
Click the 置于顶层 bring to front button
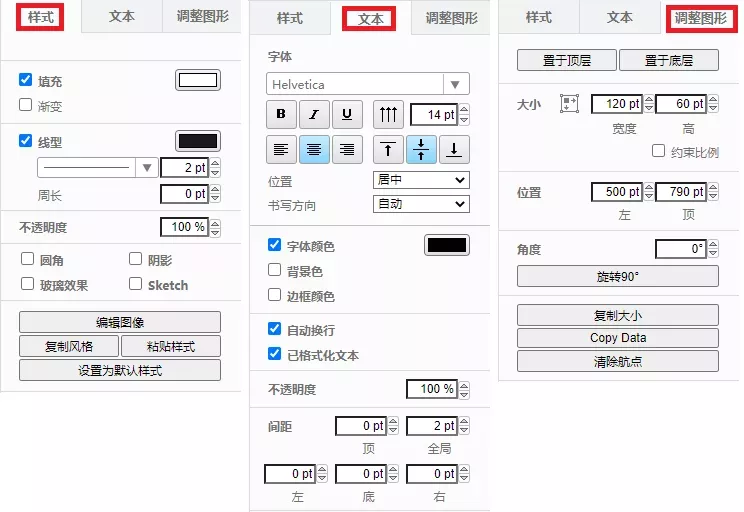[567, 60]
